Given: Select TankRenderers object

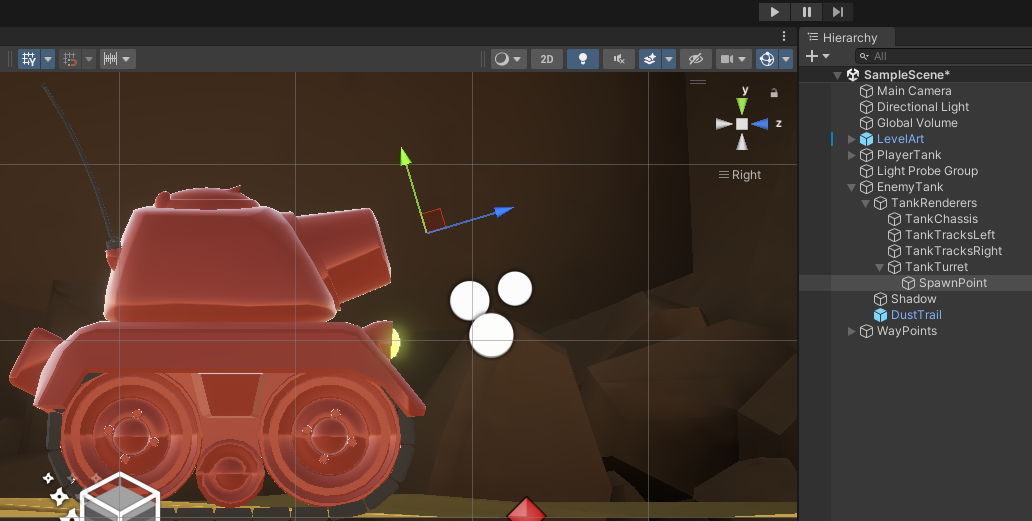Looking at the screenshot, I should click(x=933, y=203).
